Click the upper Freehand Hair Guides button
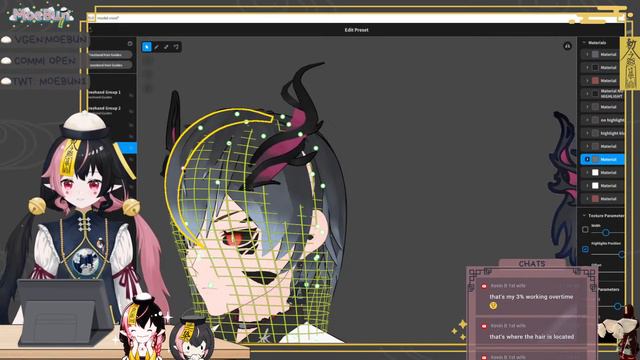This screenshot has height=360, width=640. tap(109, 55)
